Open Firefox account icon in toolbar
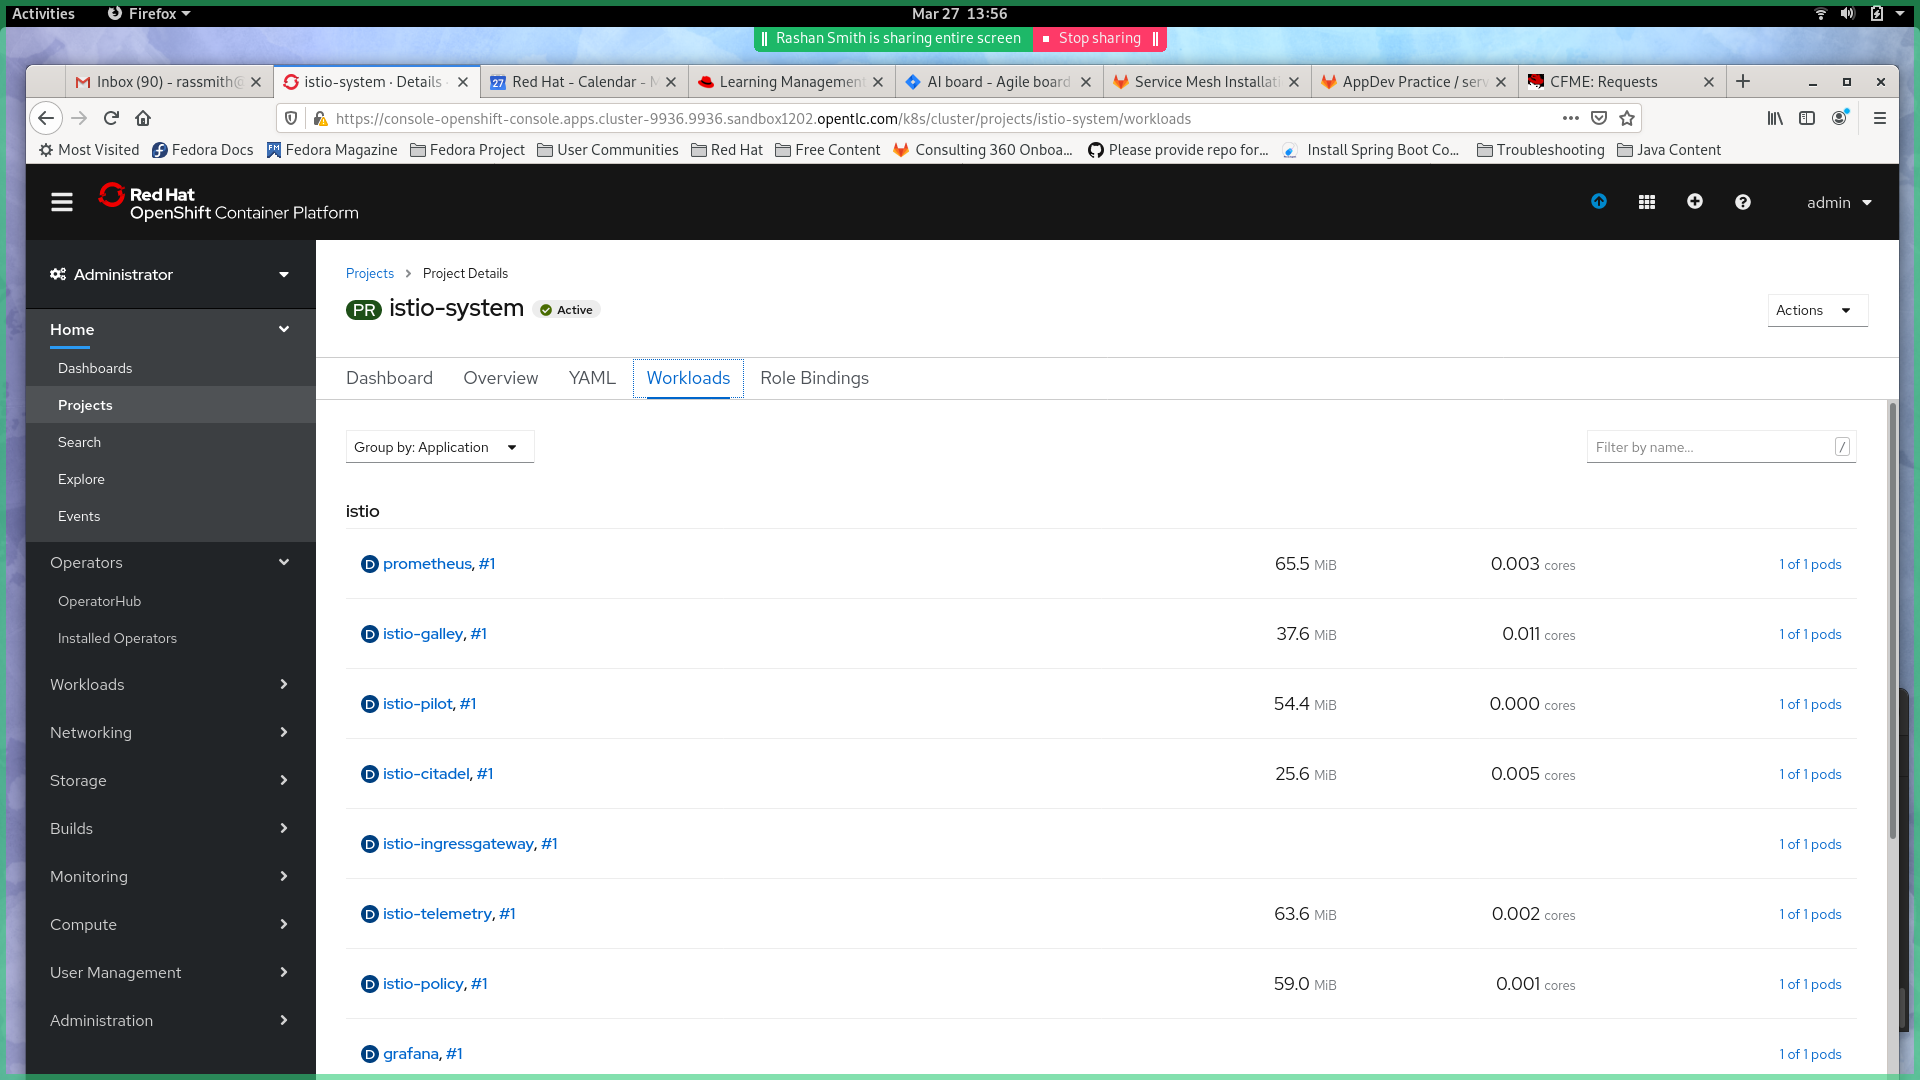 tap(1839, 118)
